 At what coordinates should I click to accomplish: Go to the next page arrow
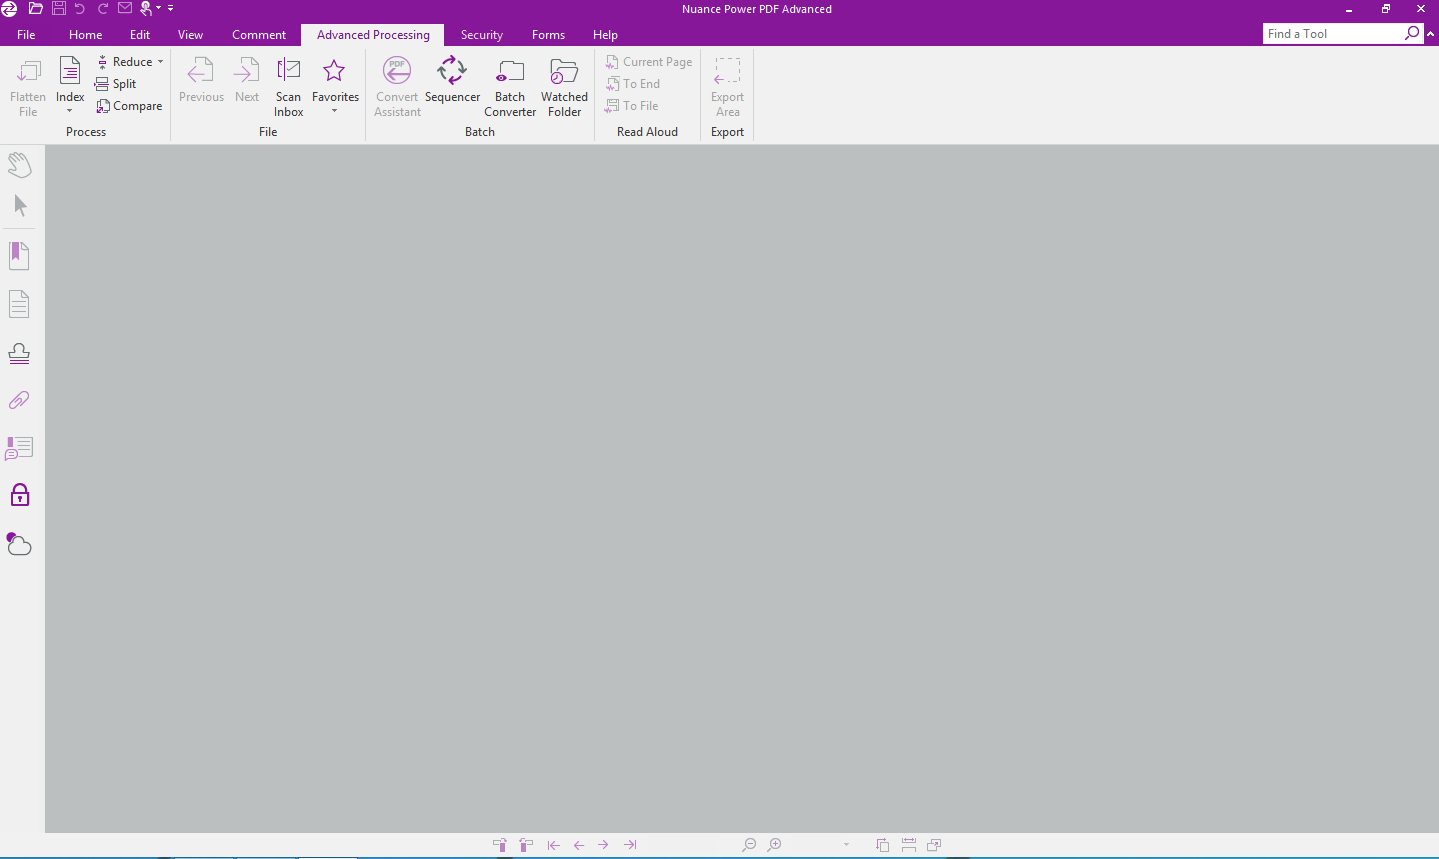point(603,845)
